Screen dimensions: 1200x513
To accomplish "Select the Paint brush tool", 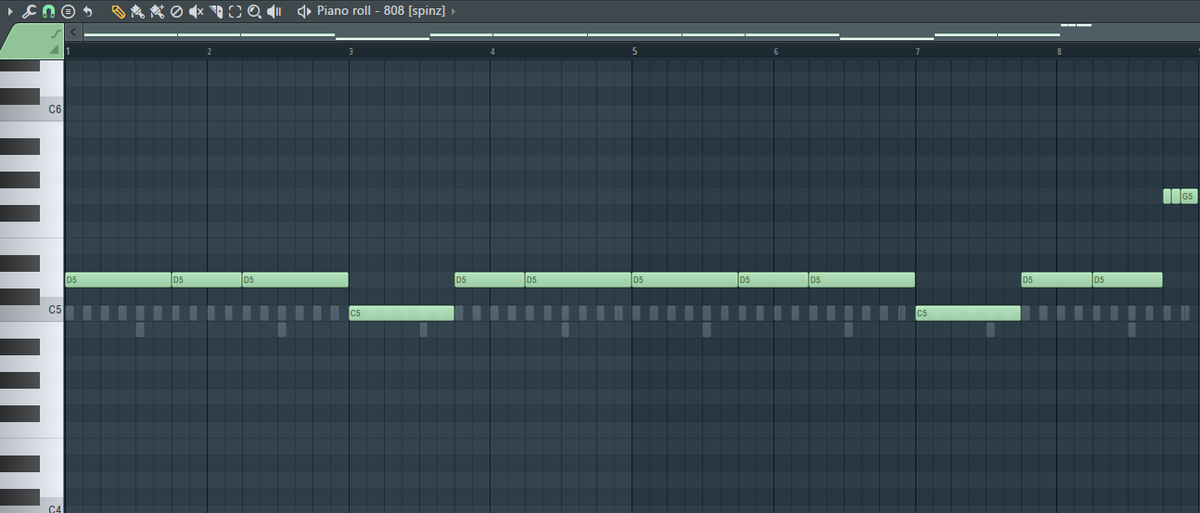I will pyautogui.click(x=137, y=12).
